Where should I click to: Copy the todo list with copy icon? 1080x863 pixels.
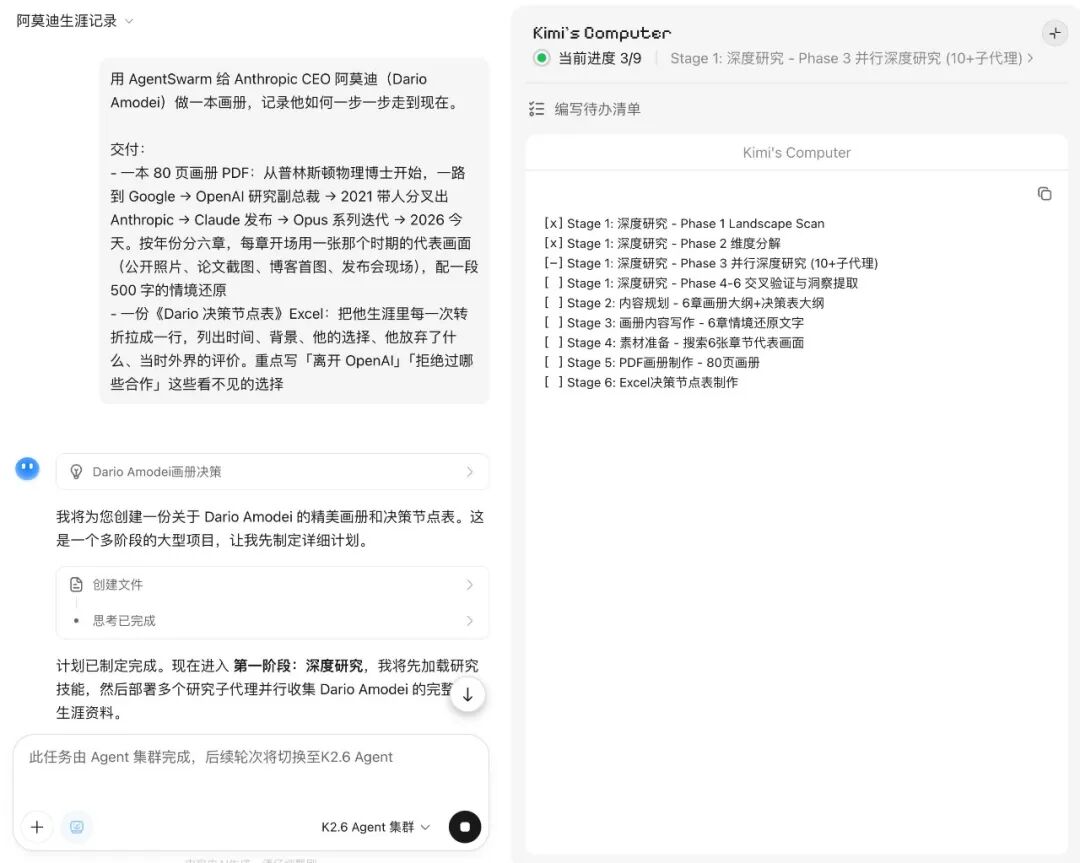click(x=1044, y=194)
